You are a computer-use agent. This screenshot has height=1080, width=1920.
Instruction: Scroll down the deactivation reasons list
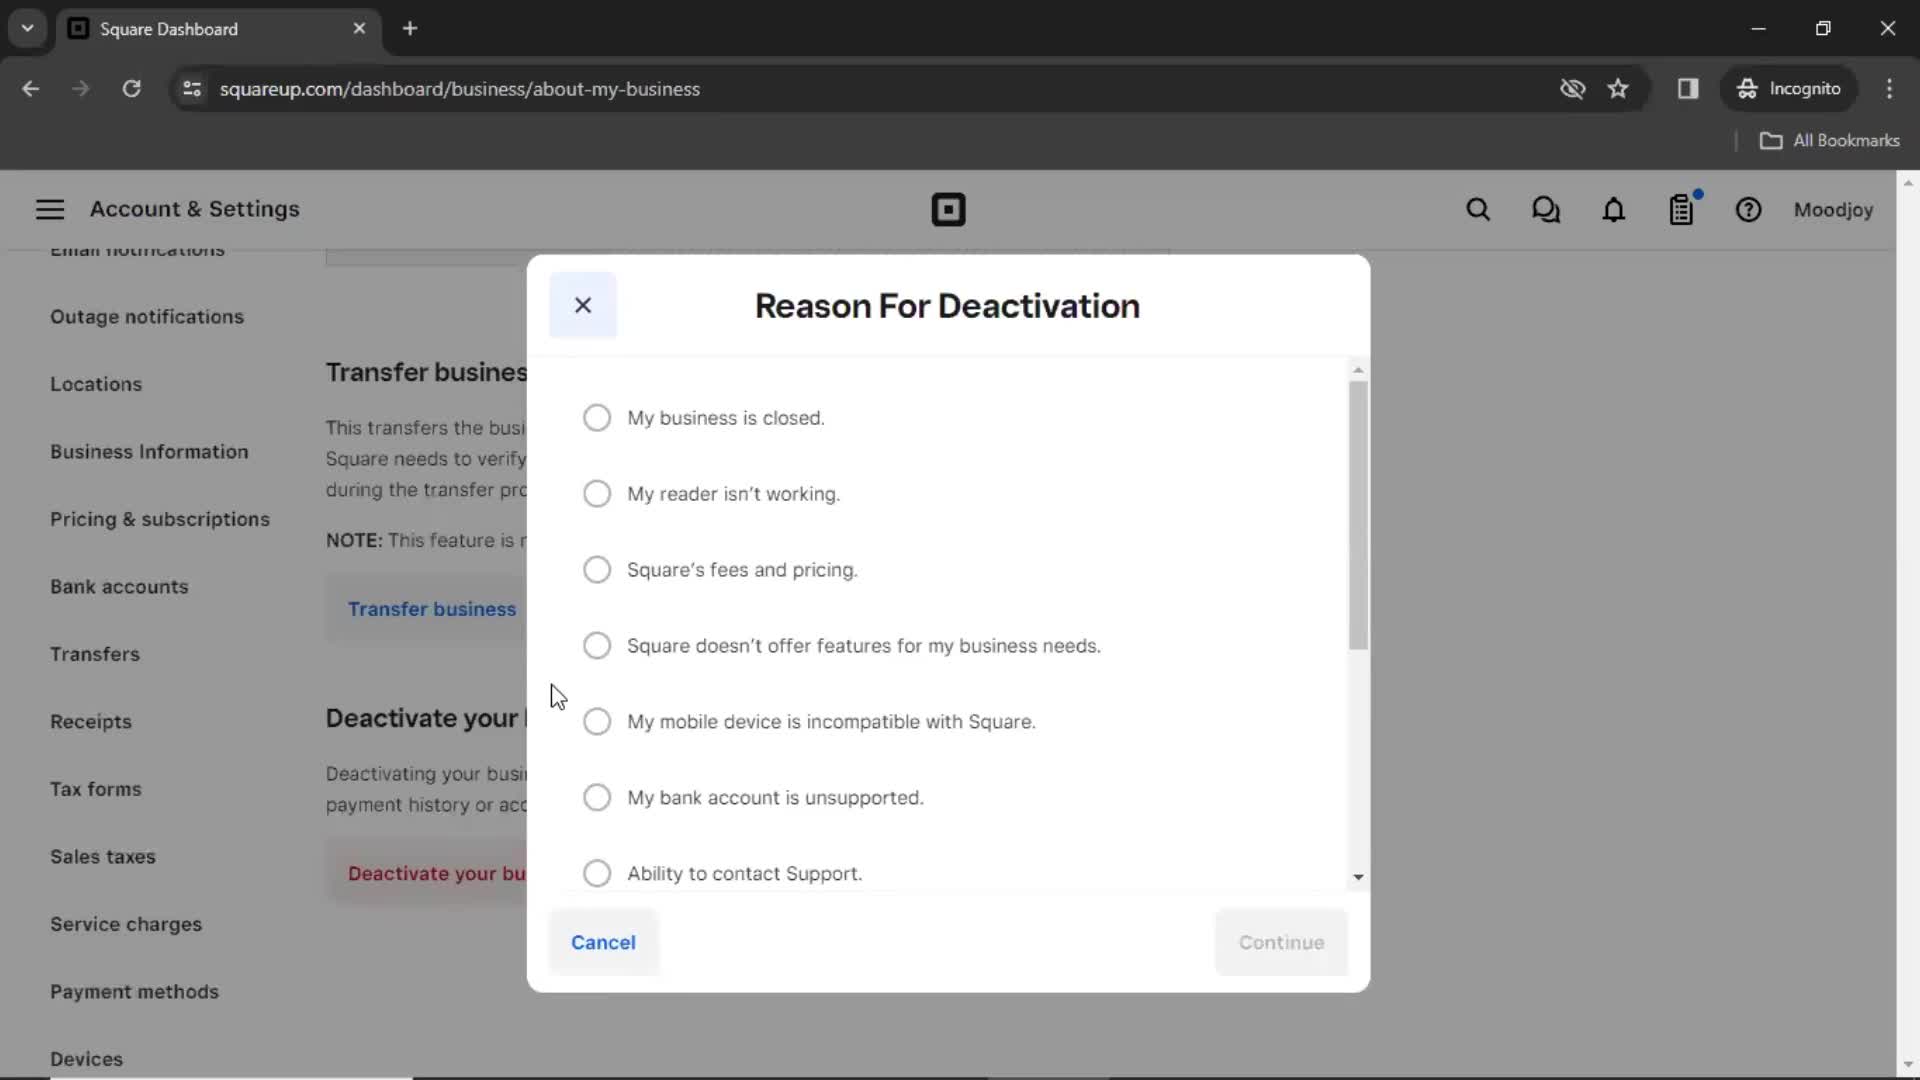(1357, 876)
